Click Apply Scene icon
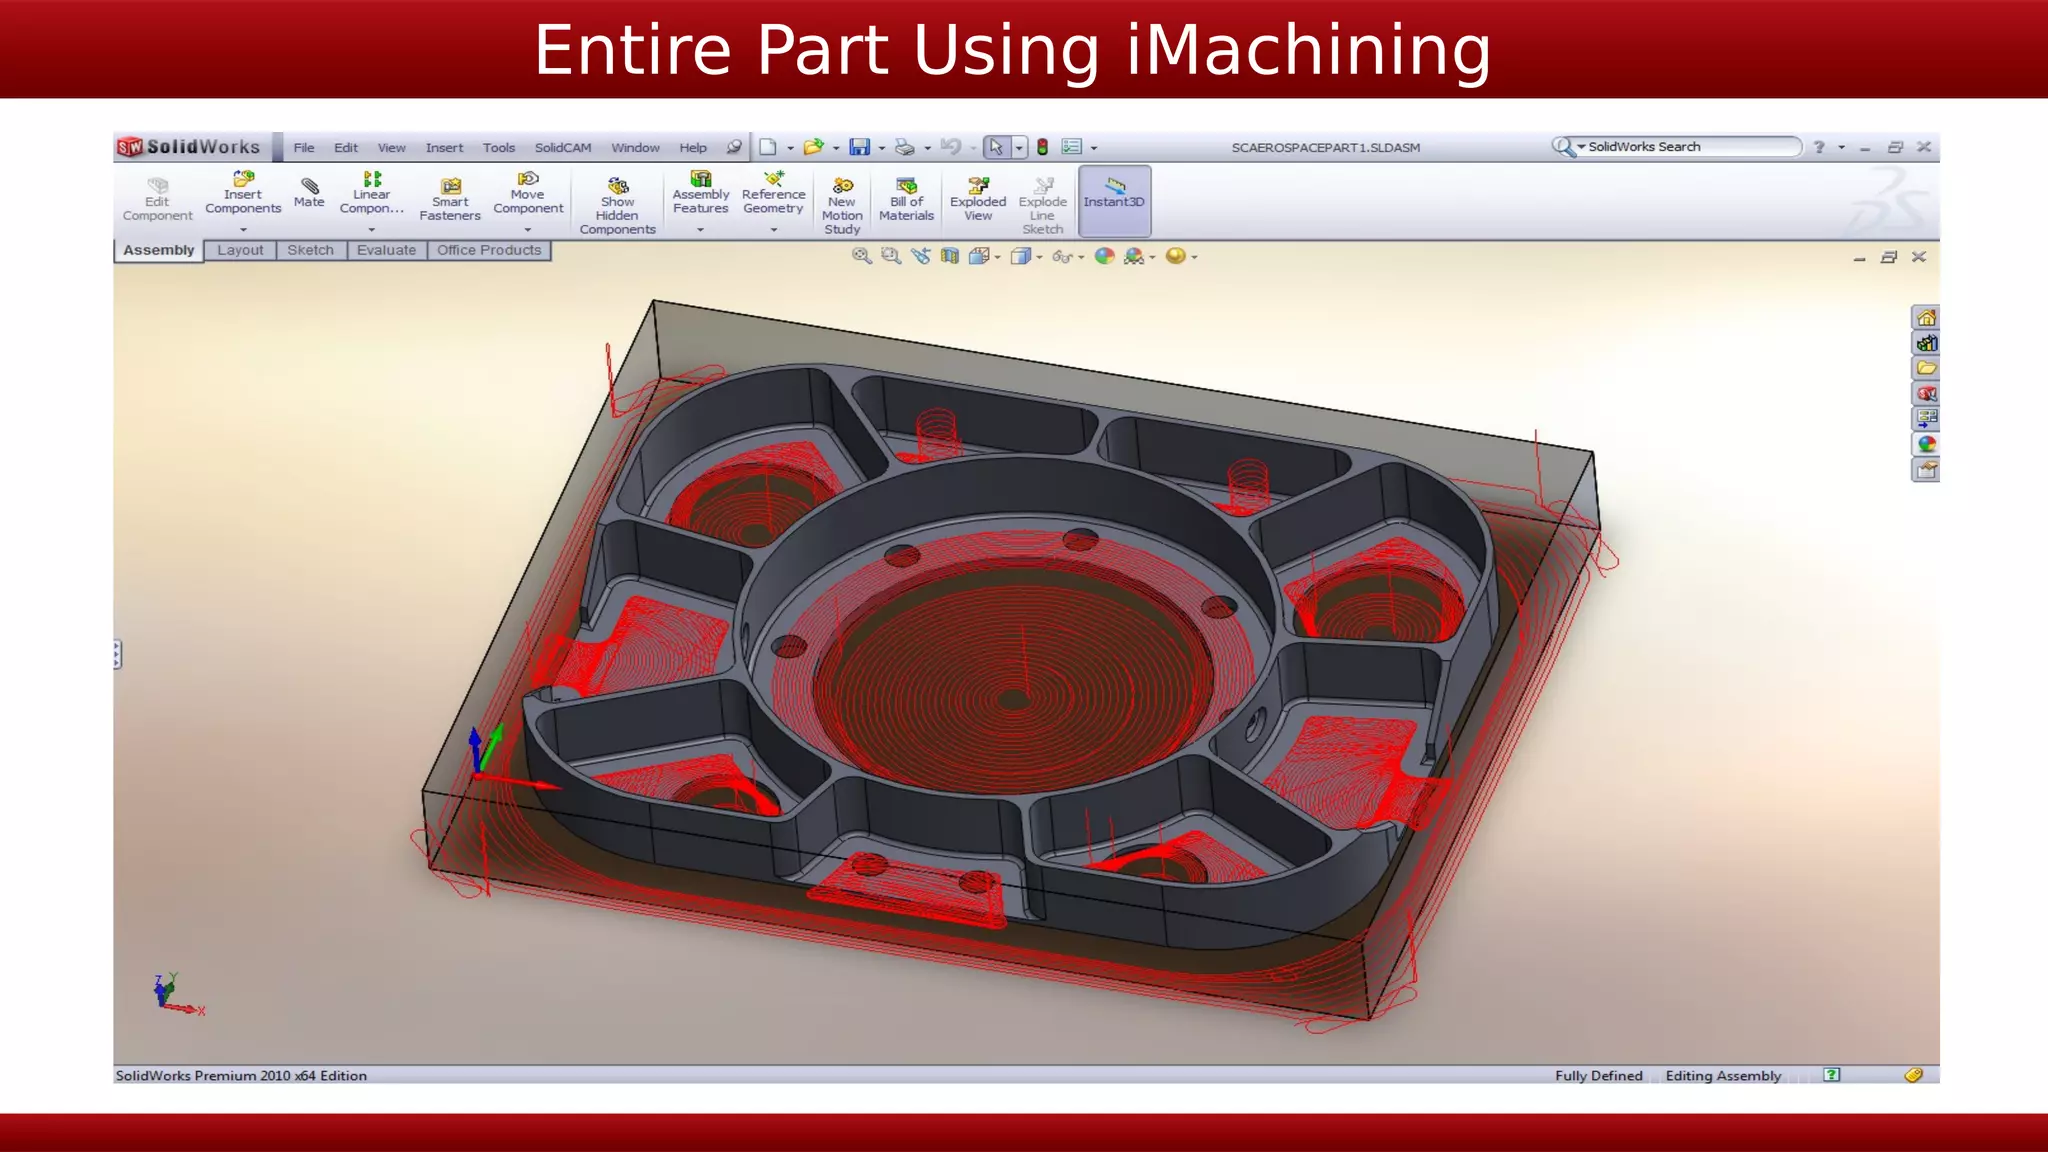 tap(1134, 256)
